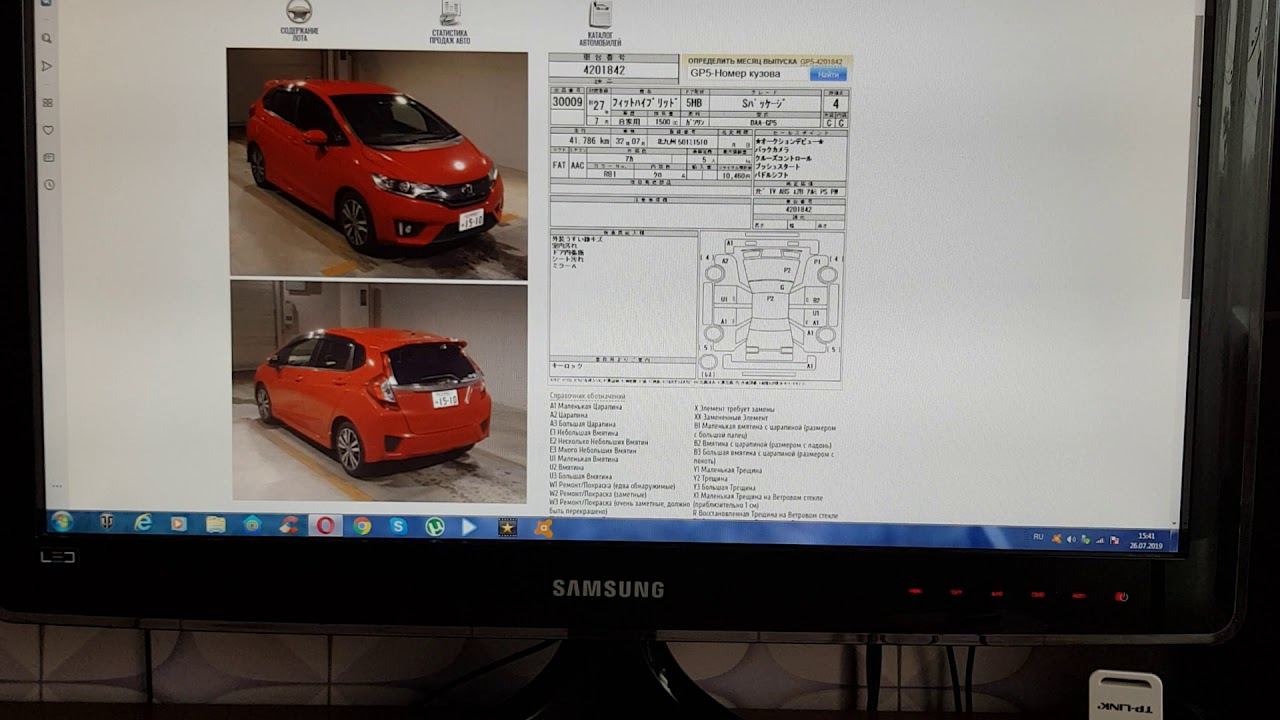Click the 'U1 Маленькая Вмятина' legend entry
The width and height of the screenshot is (1280, 720).
point(584,459)
